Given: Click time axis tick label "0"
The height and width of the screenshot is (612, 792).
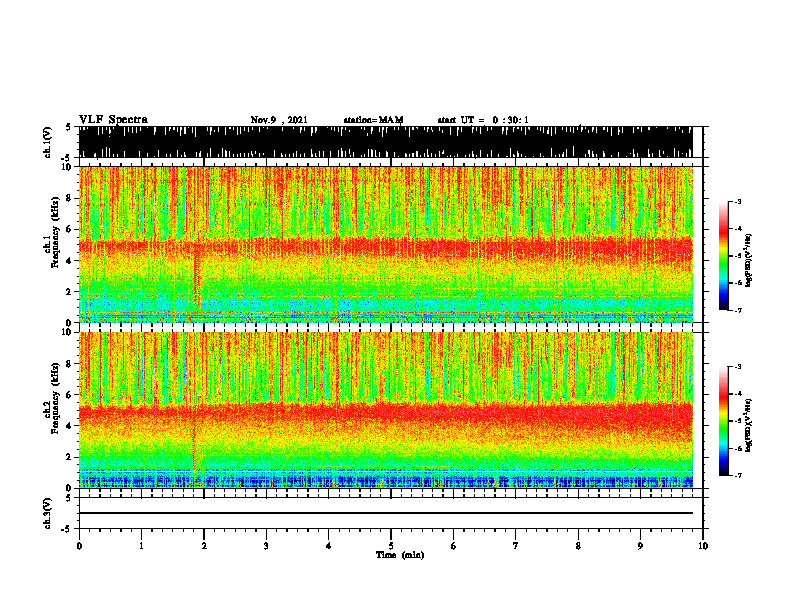Looking at the screenshot, I should coord(79,546).
